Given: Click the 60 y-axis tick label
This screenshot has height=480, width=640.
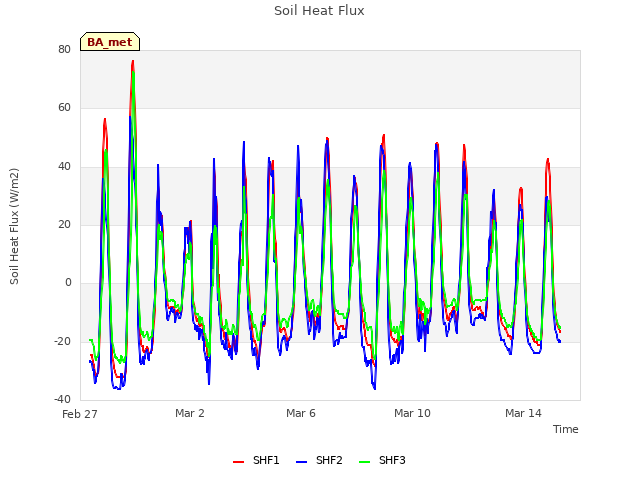Looking at the screenshot, I should 64,107.
